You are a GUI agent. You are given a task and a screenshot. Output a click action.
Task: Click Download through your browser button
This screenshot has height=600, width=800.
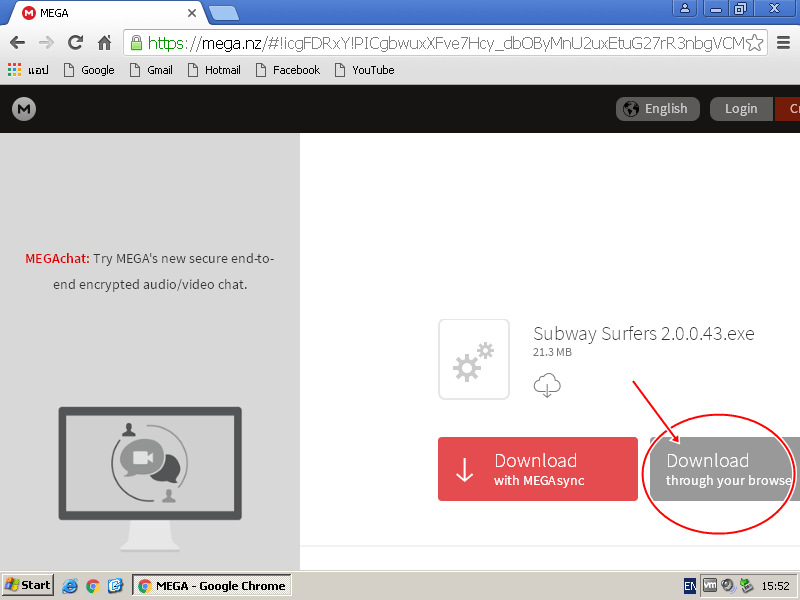click(724, 469)
